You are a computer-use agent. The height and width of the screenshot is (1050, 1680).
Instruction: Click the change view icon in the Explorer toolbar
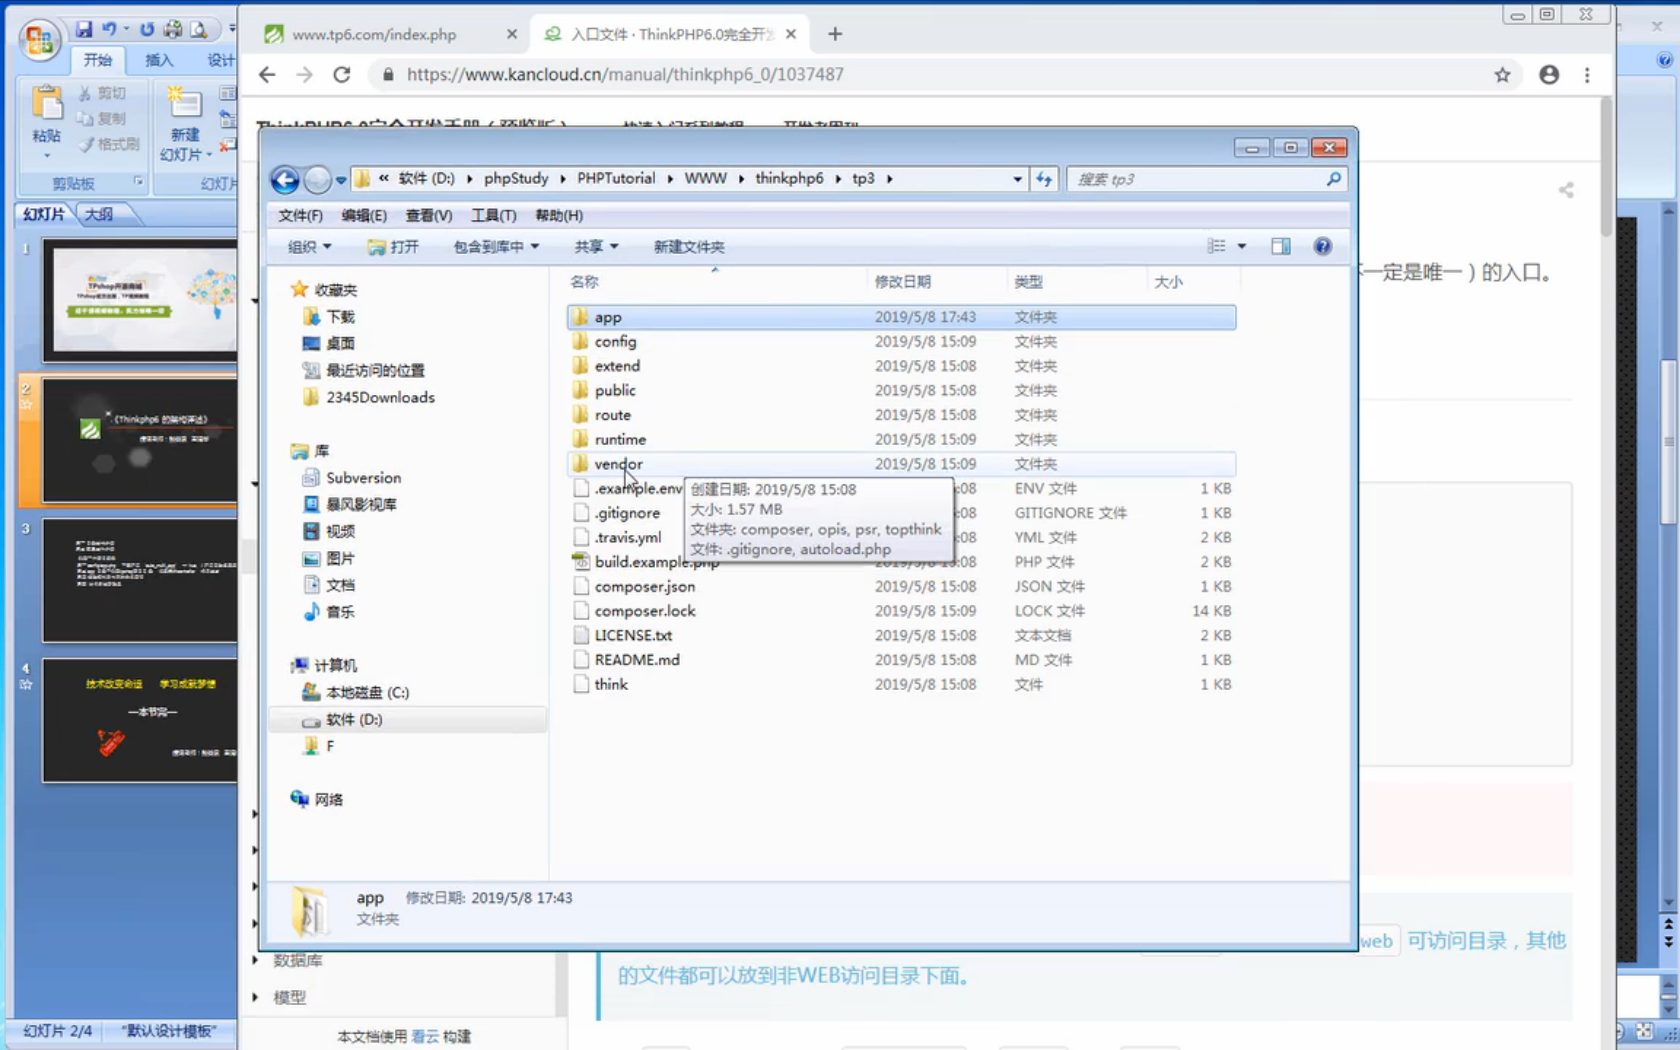pyautogui.click(x=1216, y=246)
